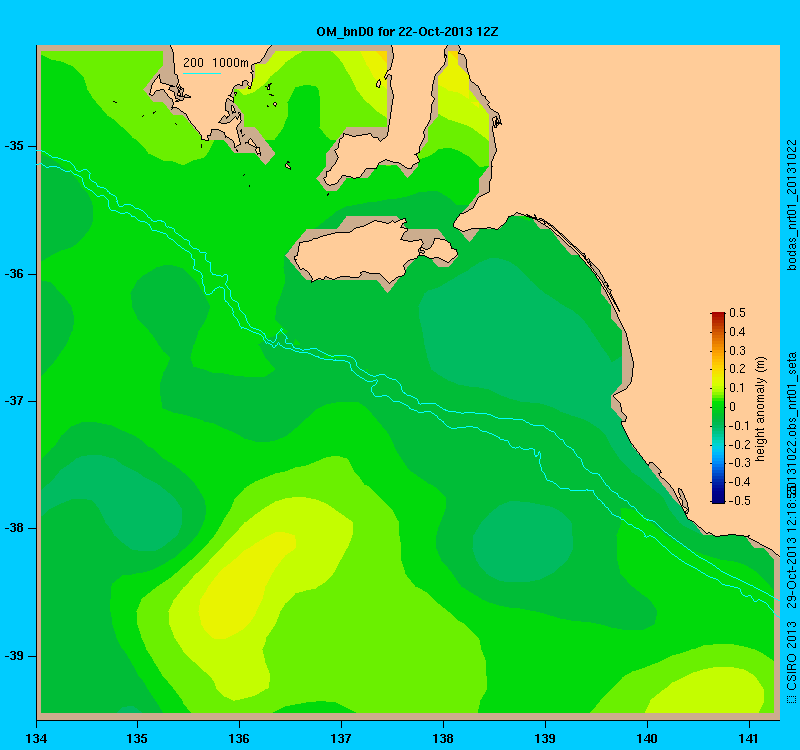Image resolution: width=800 pixels, height=750 pixels.
Task: Click the cyan contour legend line sample
Action: coord(202,73)
